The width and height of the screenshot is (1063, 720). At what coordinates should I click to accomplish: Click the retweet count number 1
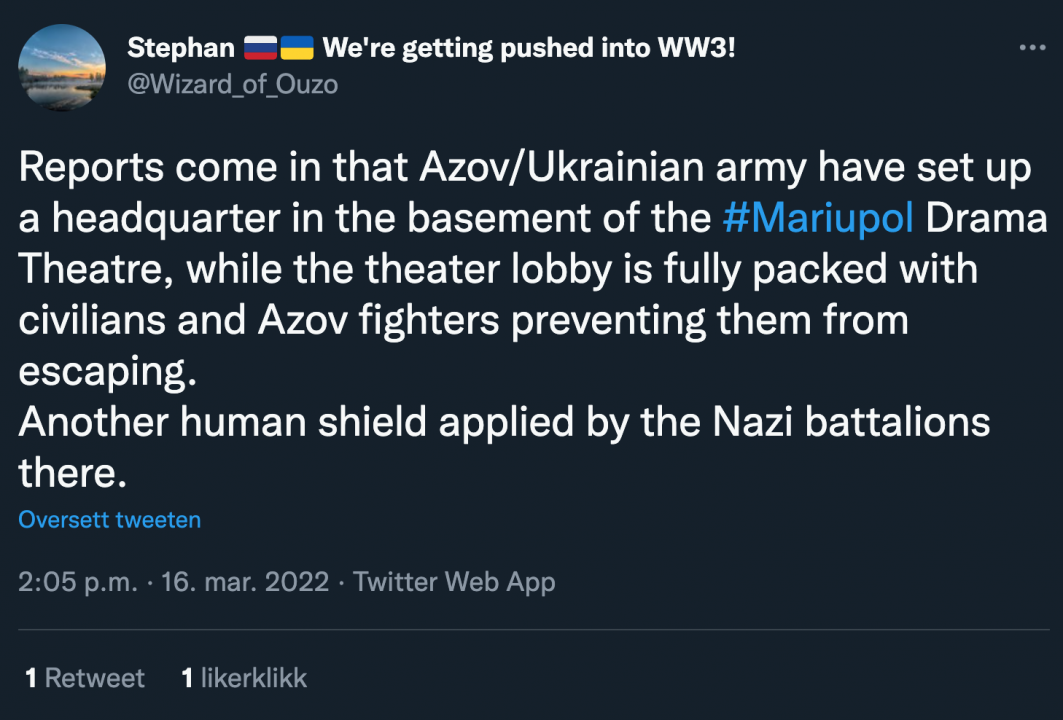point(31,678)
